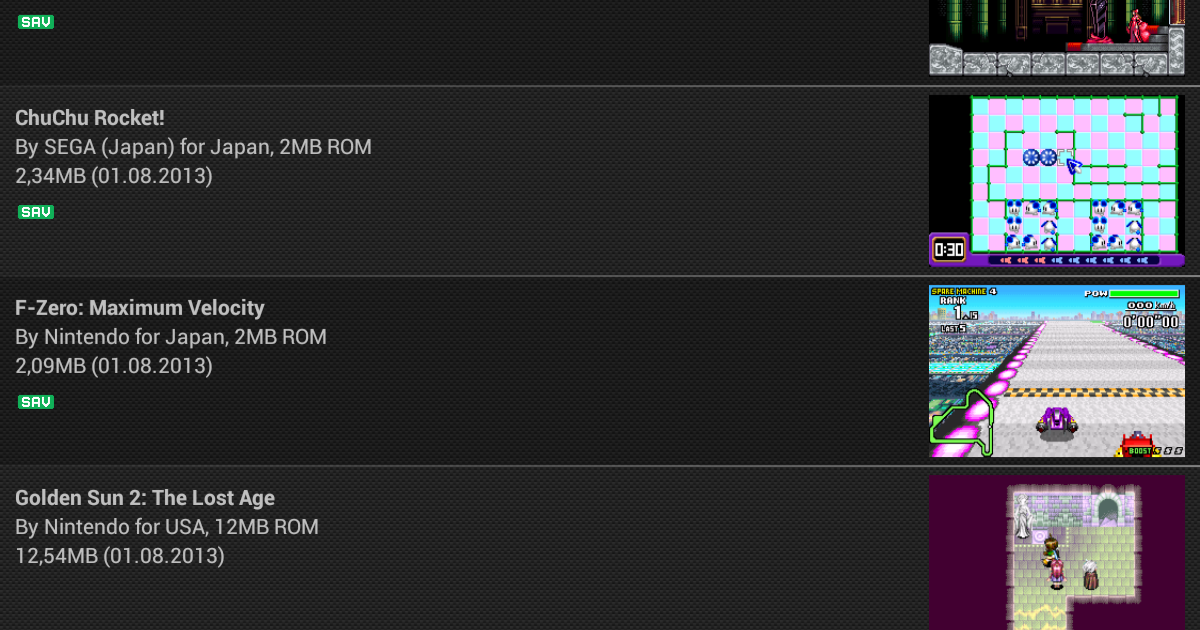Open the F-Zero racing screenshot thumbnail

[x=1057, y=371]
